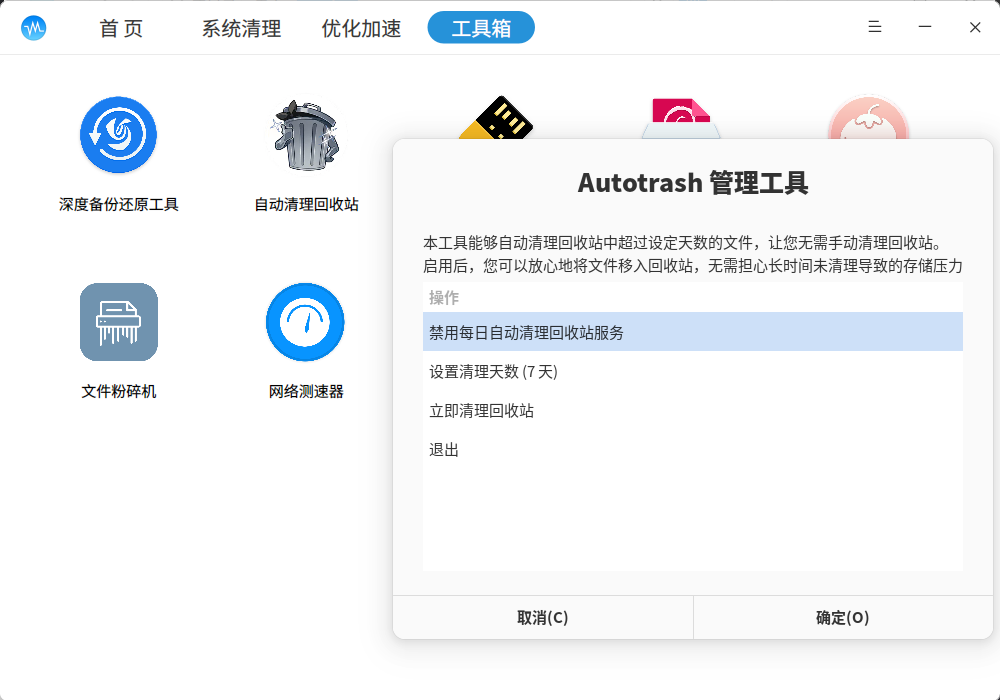Close the main window

[x=975, y=27]
